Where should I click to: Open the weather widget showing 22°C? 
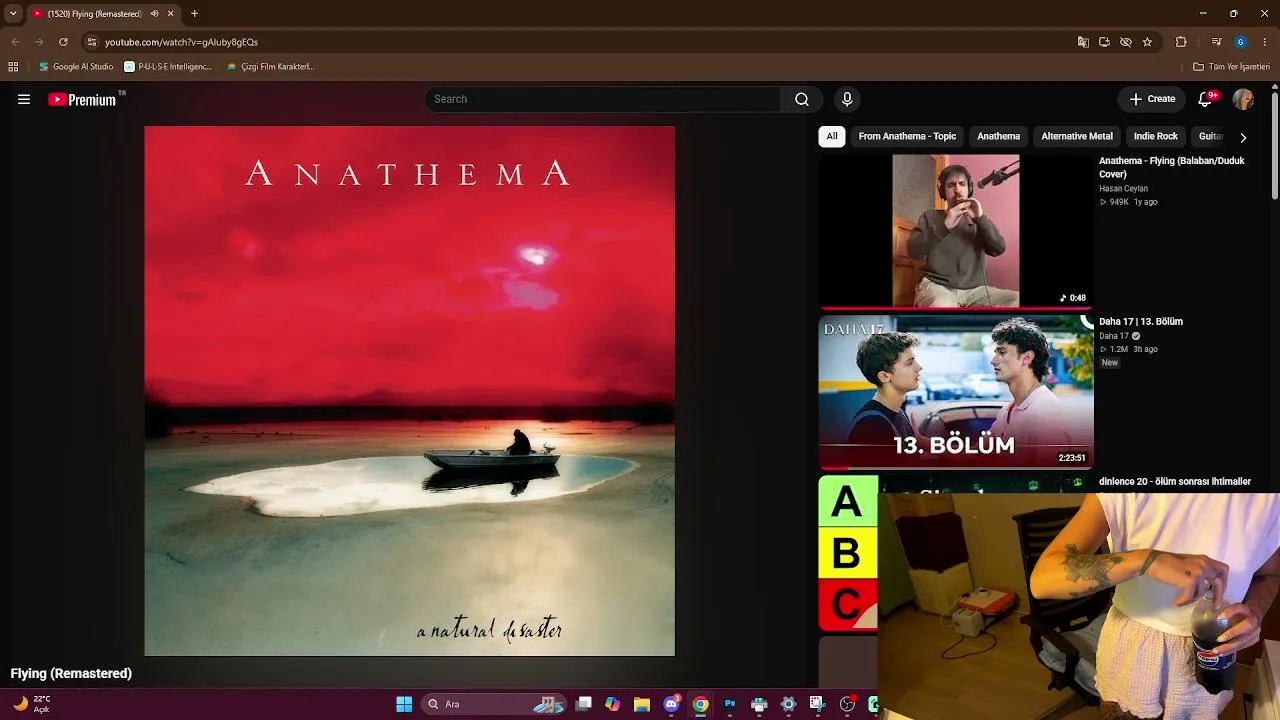31,704
